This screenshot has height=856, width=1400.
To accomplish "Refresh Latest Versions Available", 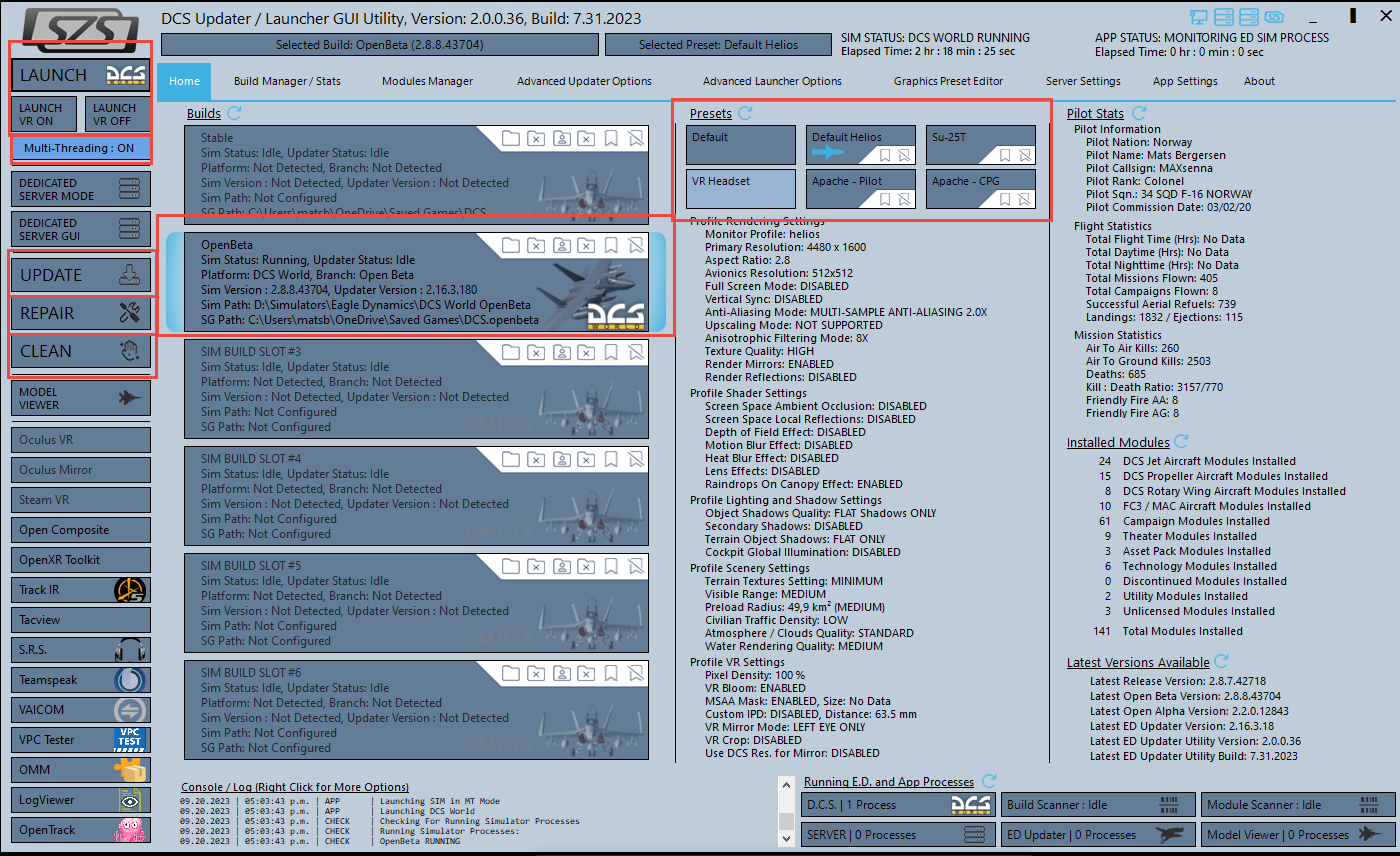I will [1221, 661].
